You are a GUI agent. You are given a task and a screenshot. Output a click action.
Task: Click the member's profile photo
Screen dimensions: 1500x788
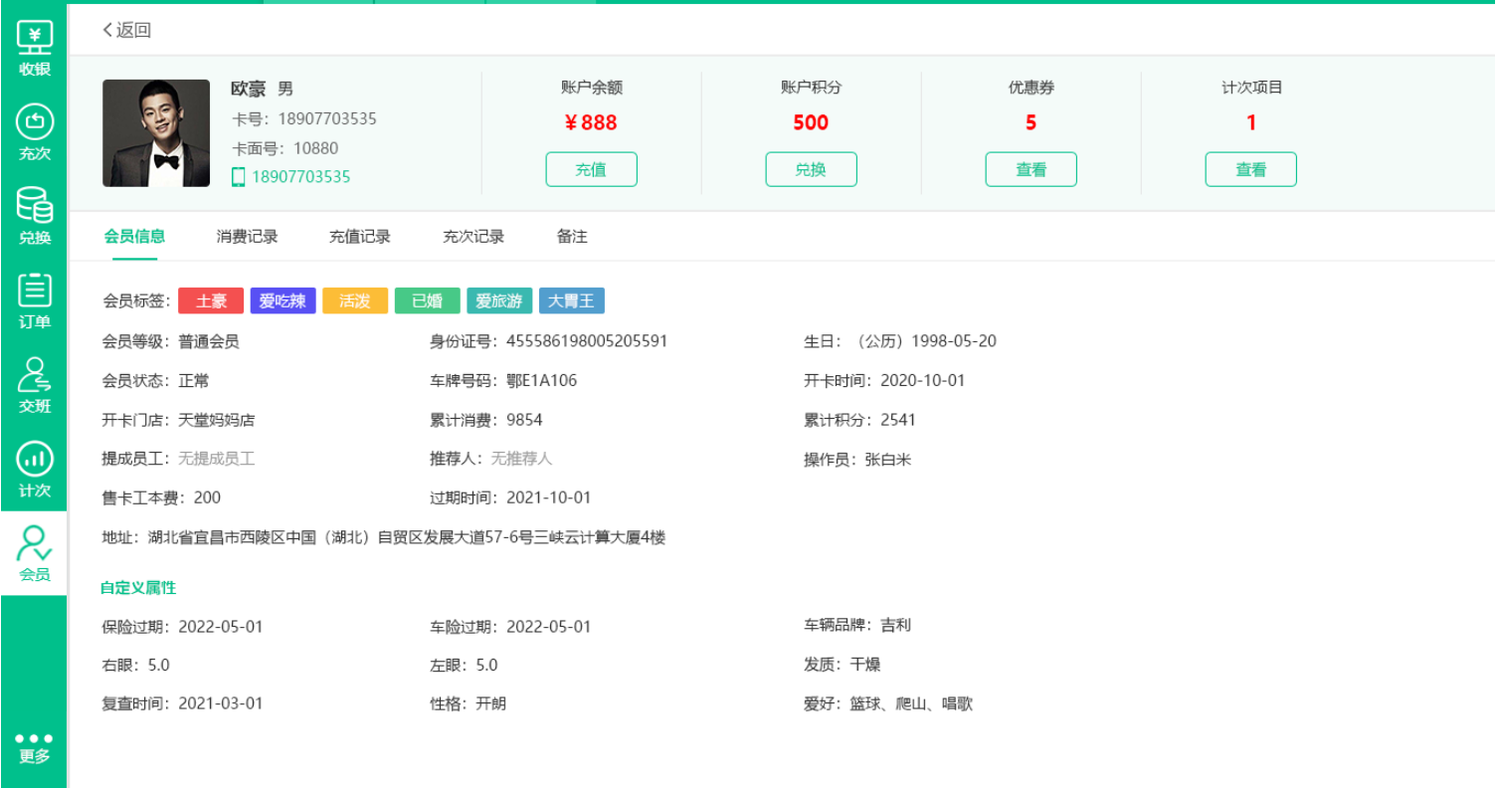point(155,134)
